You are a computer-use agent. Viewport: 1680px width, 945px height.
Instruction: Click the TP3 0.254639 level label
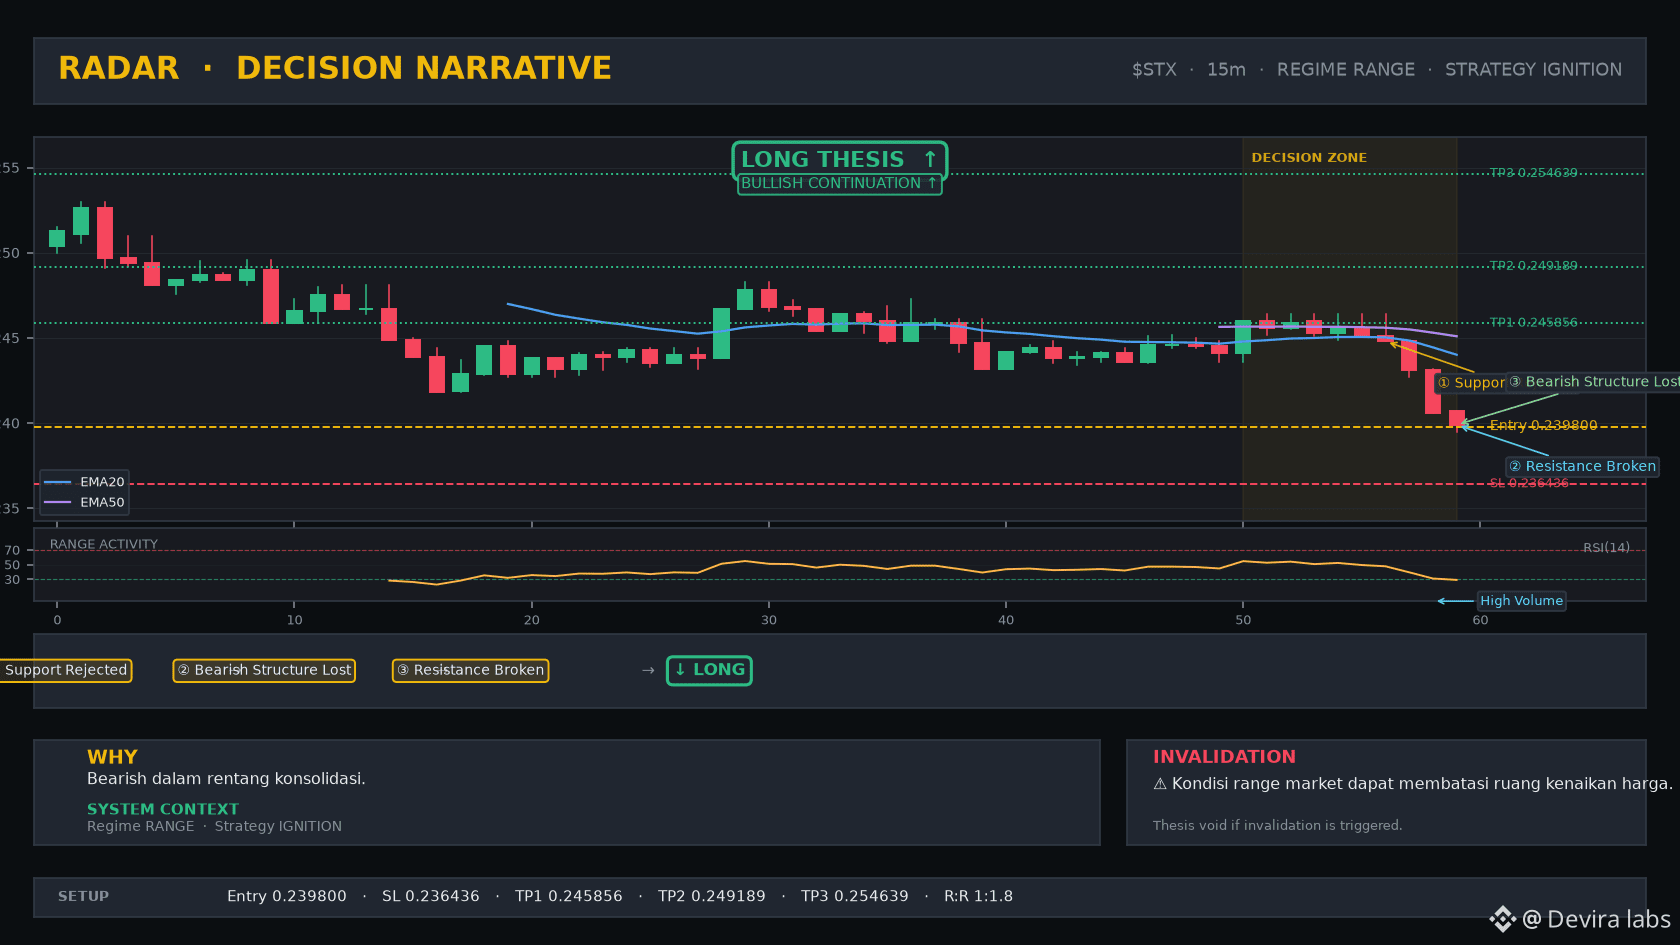(x=1533, y=173)
